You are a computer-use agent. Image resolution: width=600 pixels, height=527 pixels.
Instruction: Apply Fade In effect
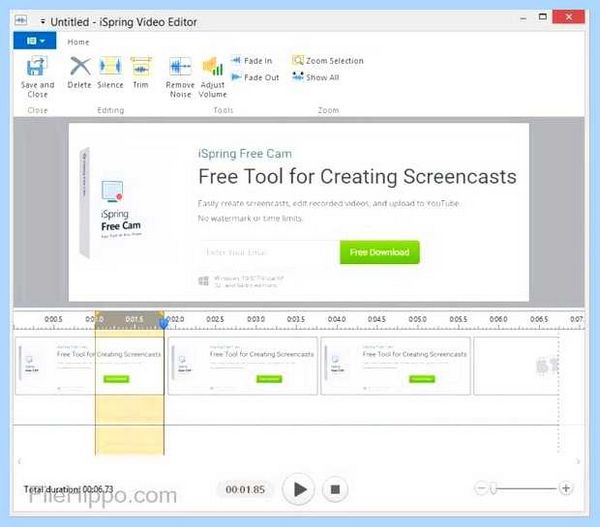252,61
